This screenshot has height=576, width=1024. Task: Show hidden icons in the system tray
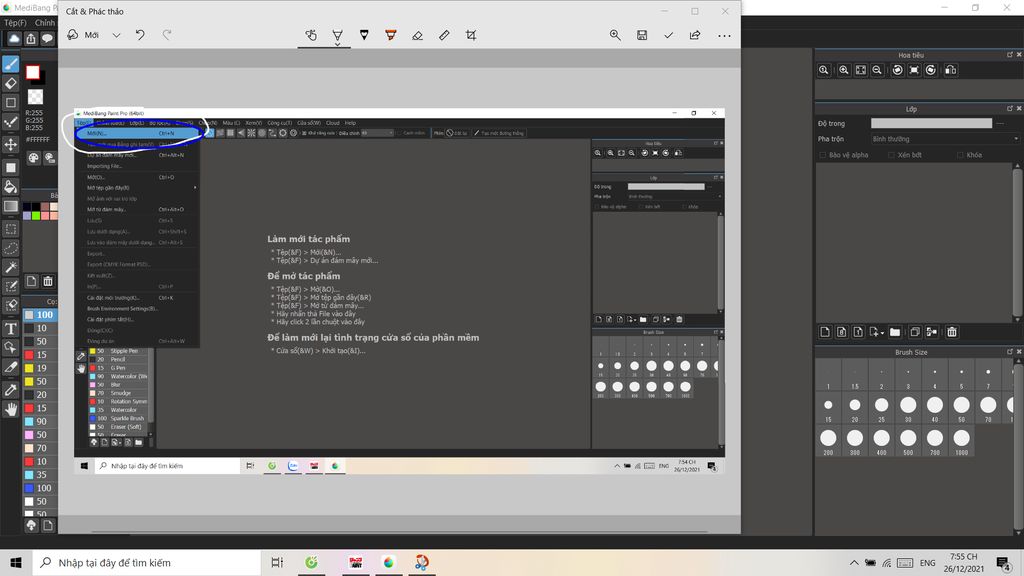(854, 562)
